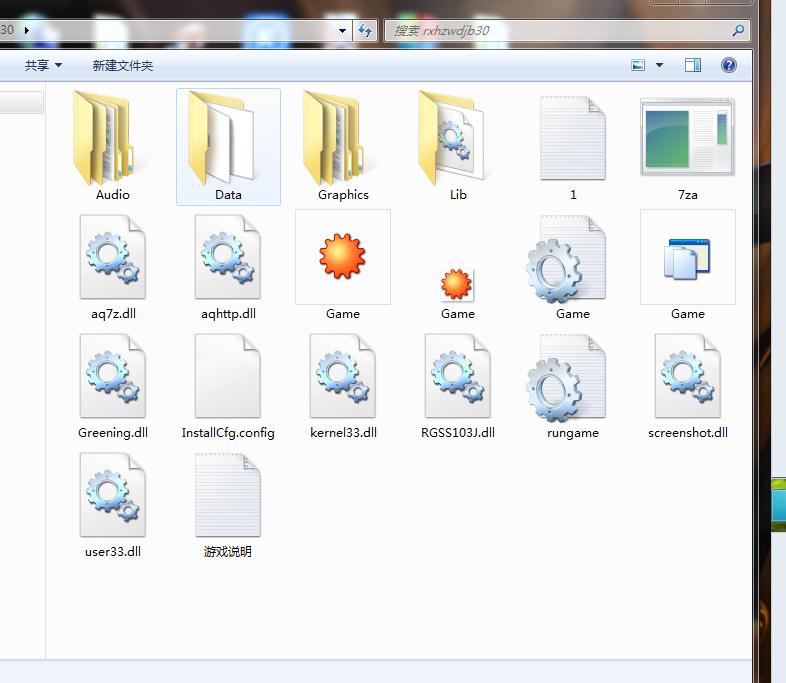Open the view options dropdown arrow
The height and width of the screenshot is (683, 786).
(659, 65)
